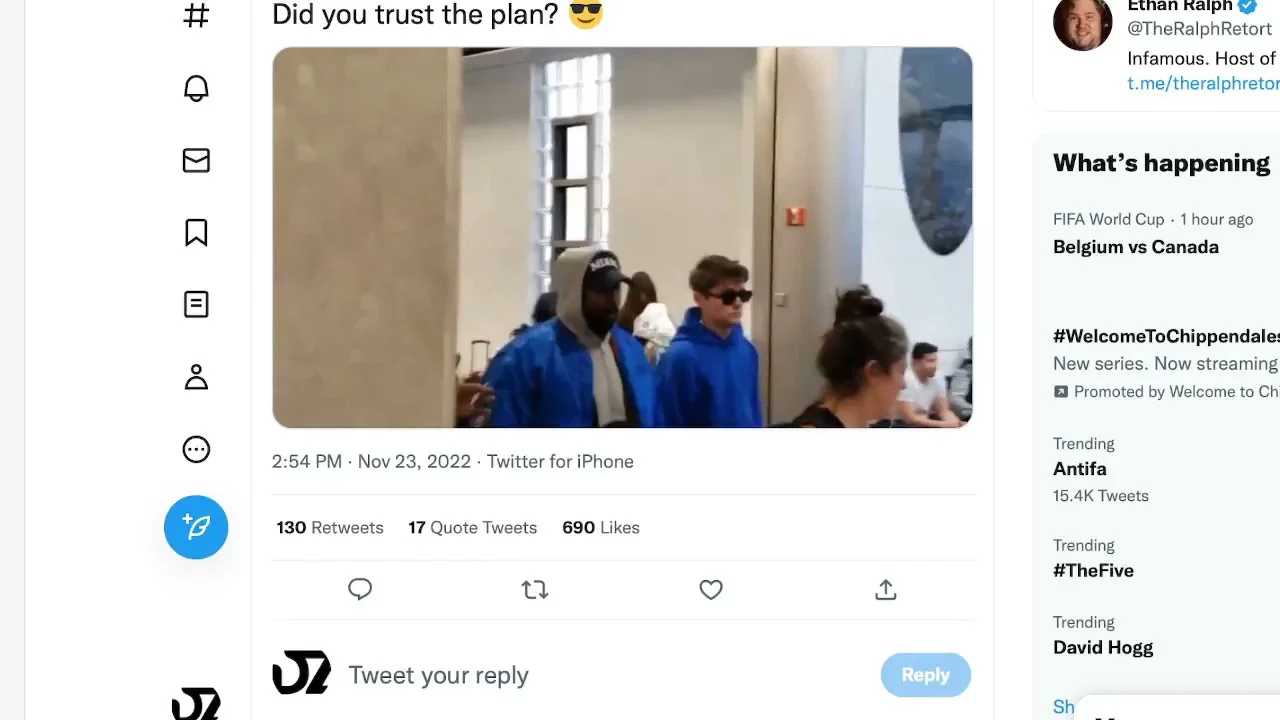Image resolution: width=1280 pixels, height=720 pixels.
Task: View the 690 Likes list
Action: tap(601, 527)
